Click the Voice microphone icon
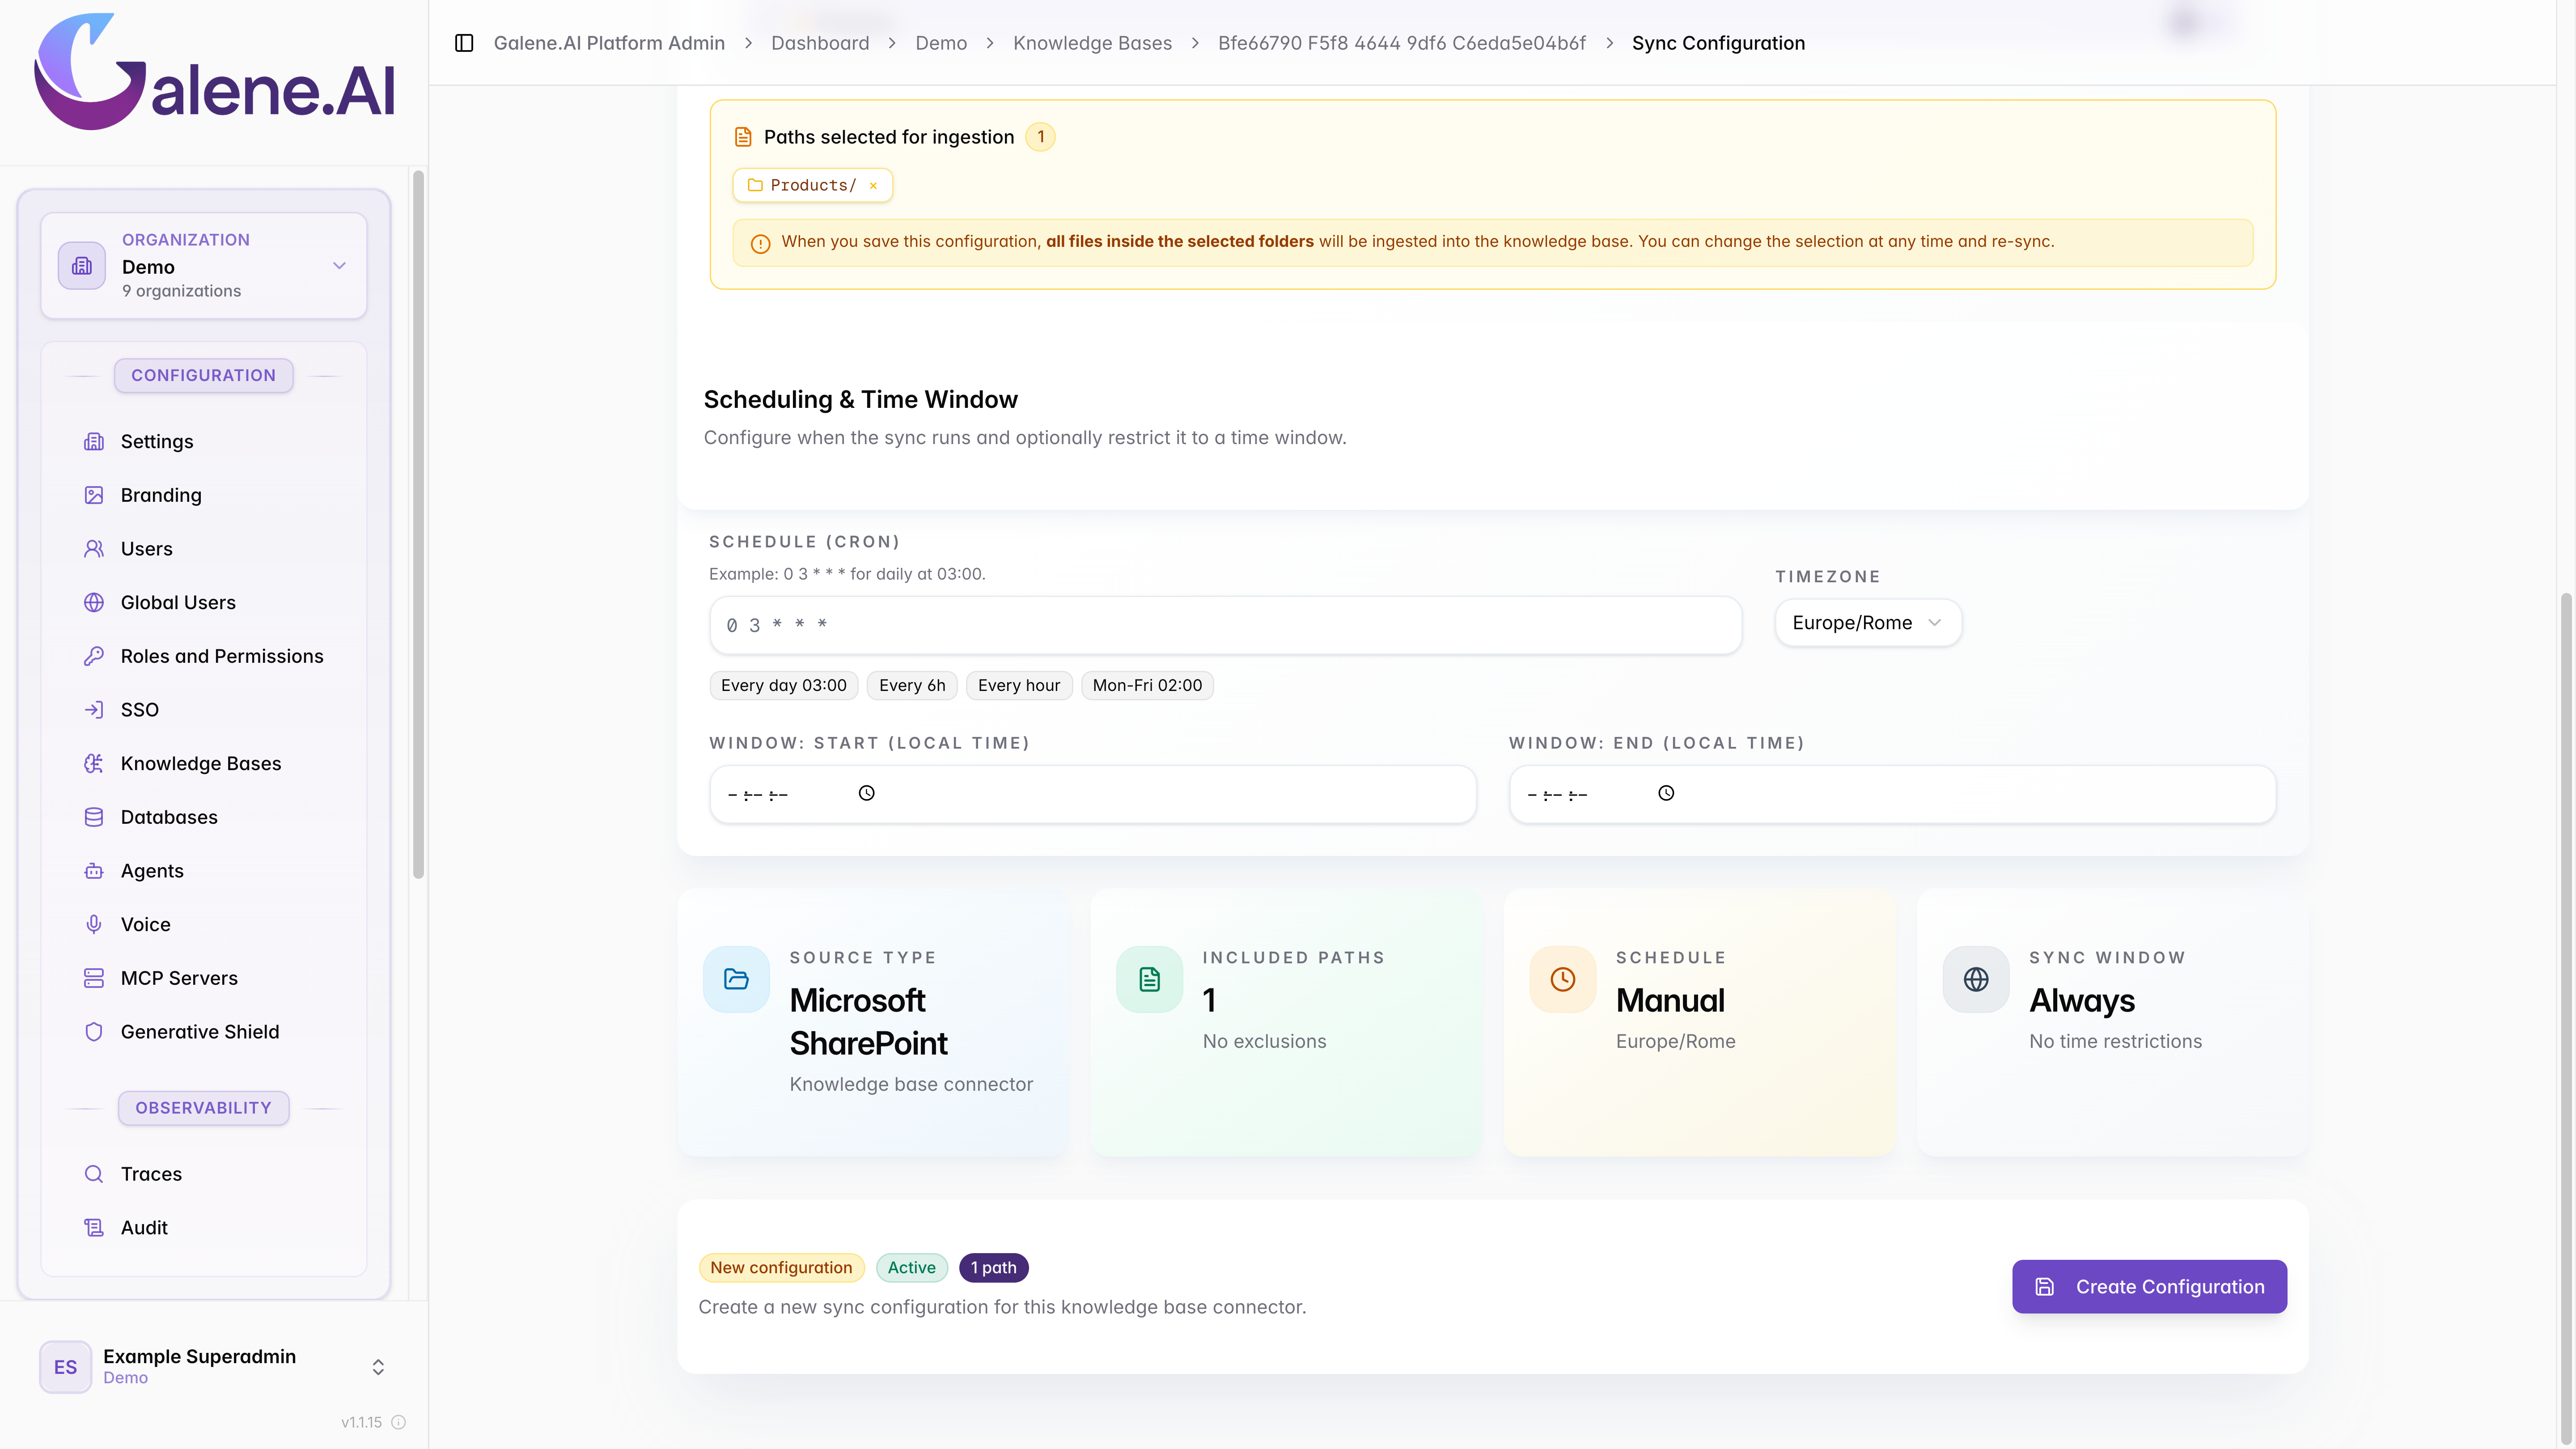Screen dimensions: 2576x1449 tap(94, 924)
